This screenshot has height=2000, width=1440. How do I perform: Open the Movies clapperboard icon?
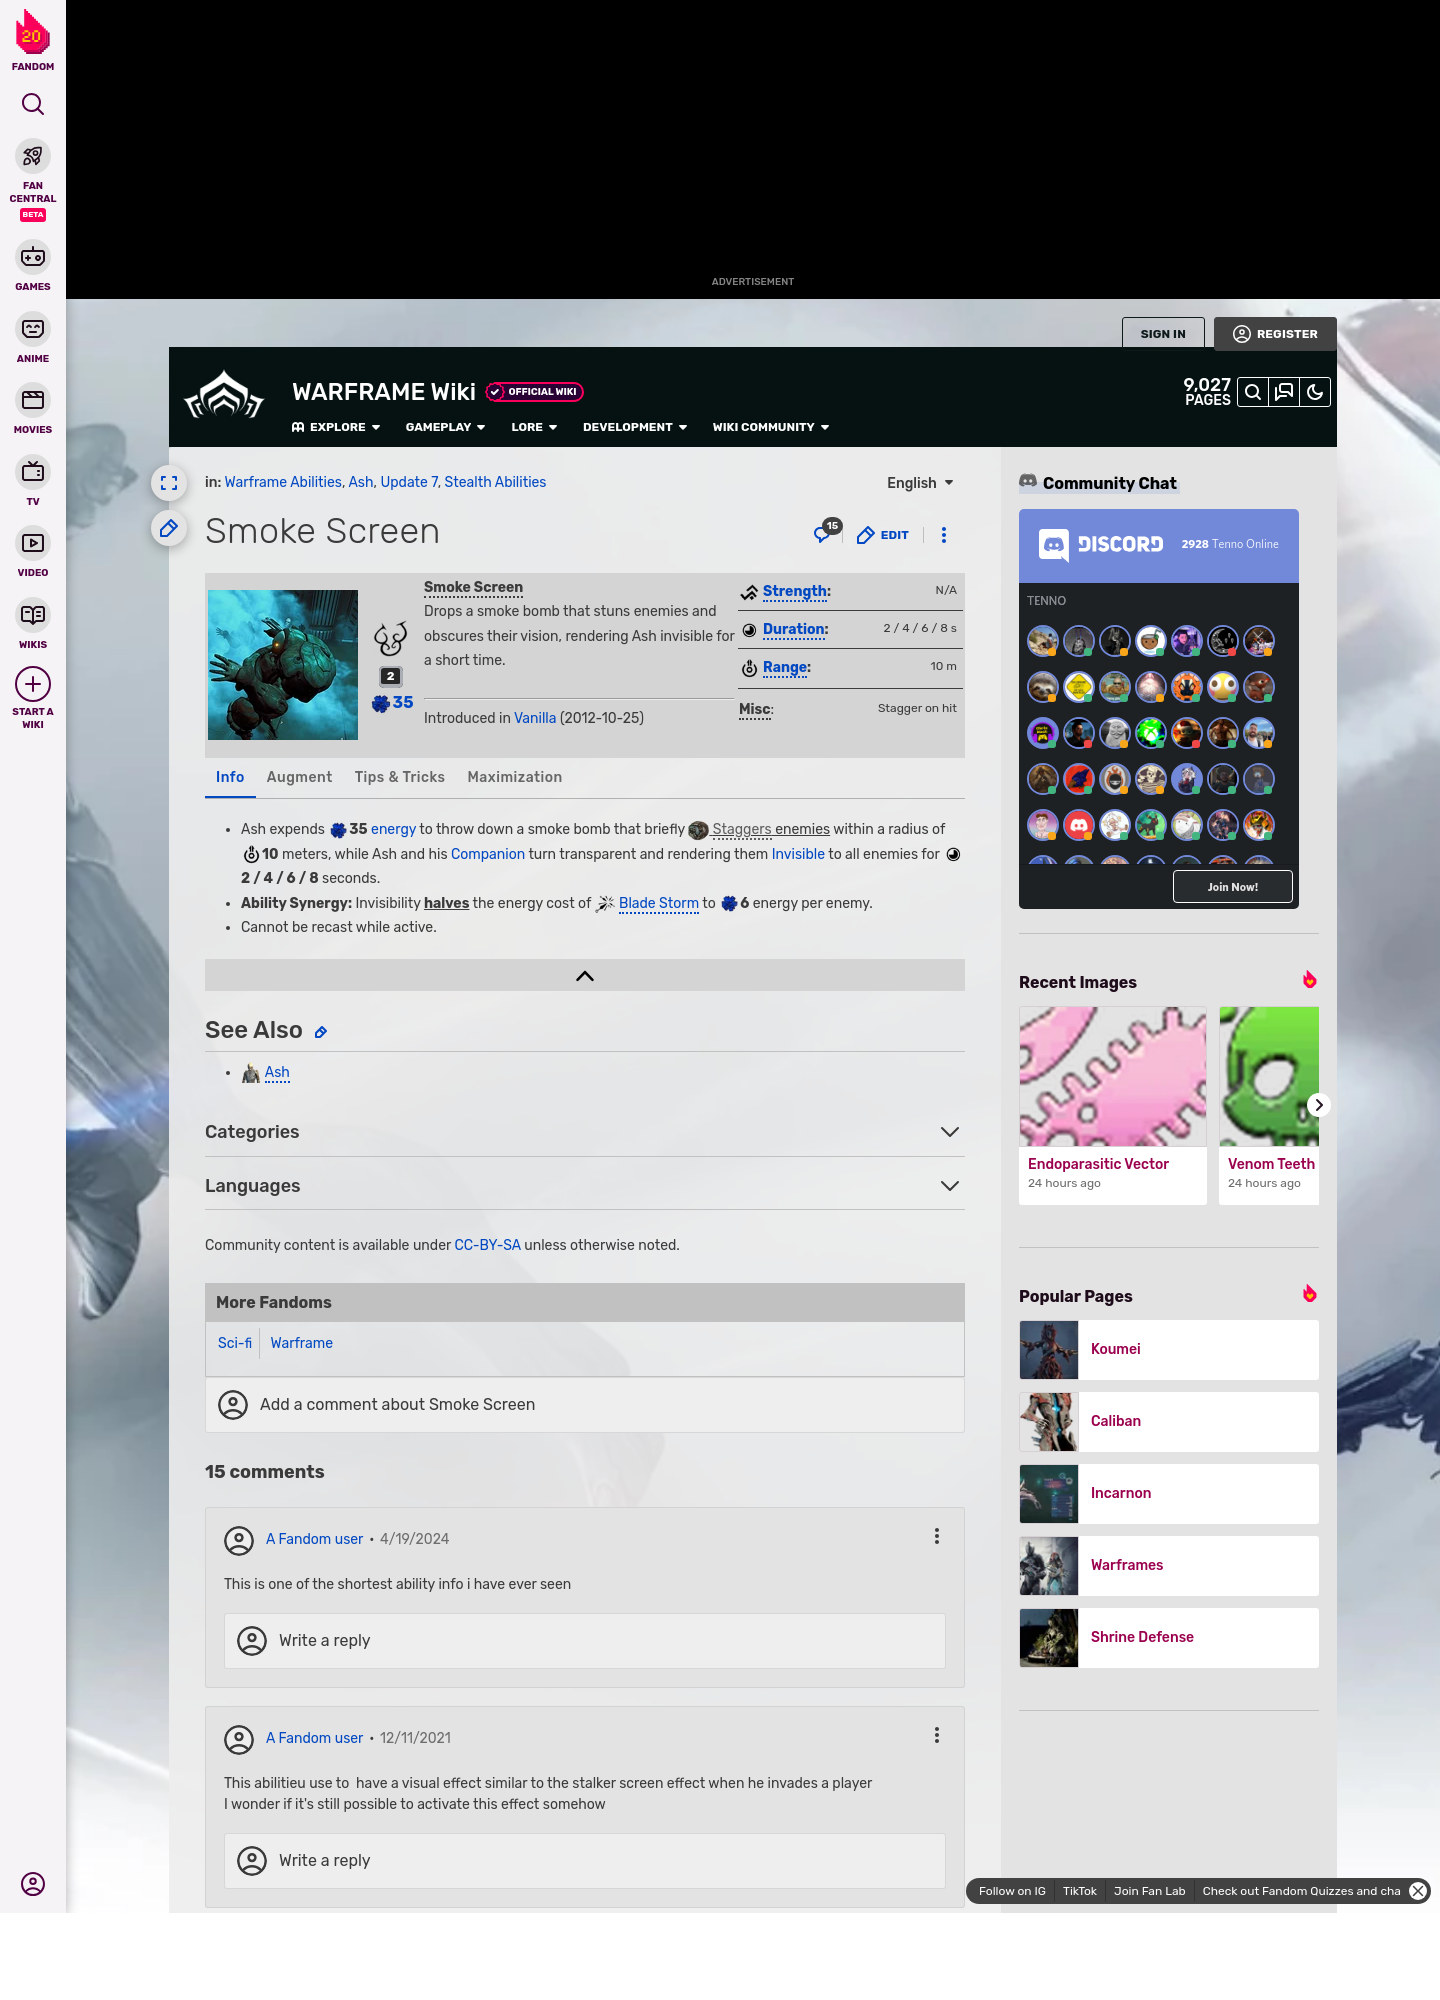(x=33, y=400)
